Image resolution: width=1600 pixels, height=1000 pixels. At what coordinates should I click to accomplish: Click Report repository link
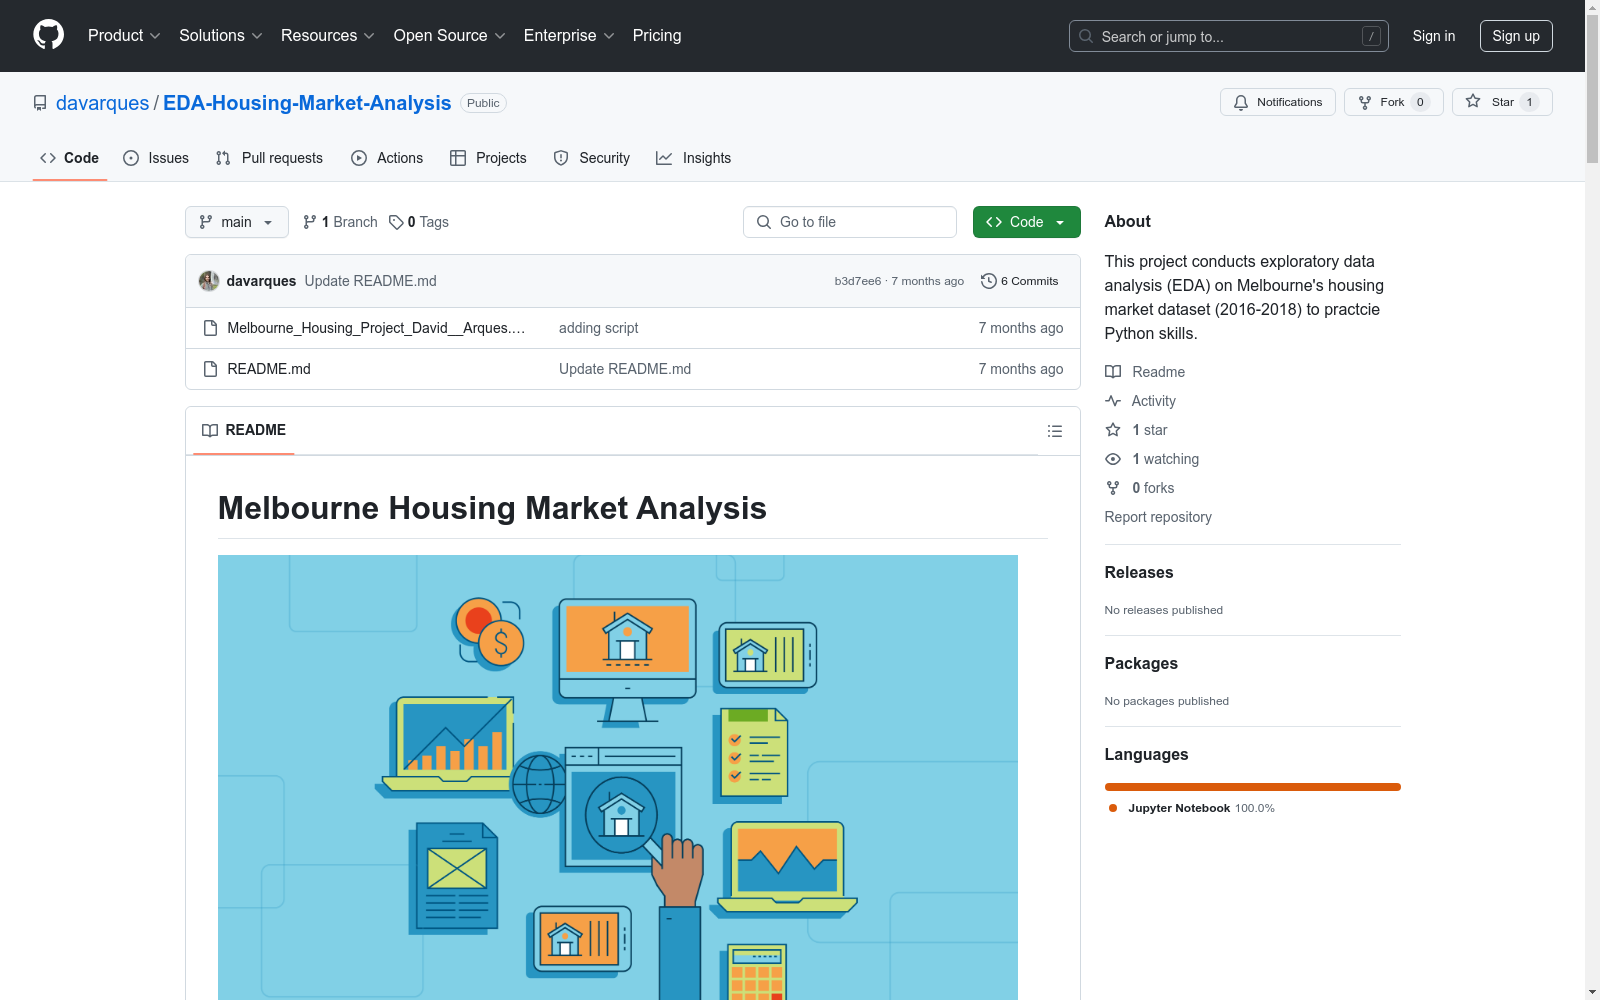(1158, 517)
